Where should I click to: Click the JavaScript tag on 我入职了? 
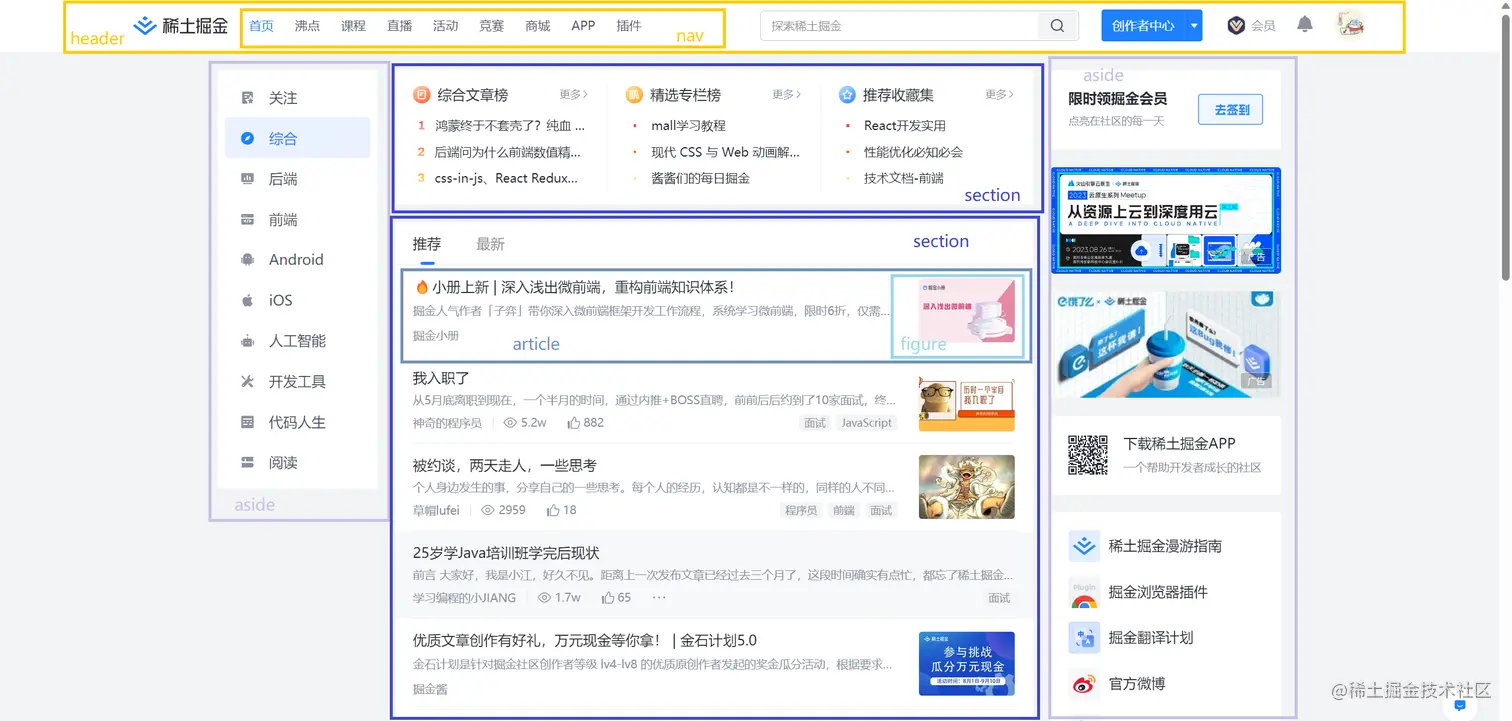[x=866, y=423]
